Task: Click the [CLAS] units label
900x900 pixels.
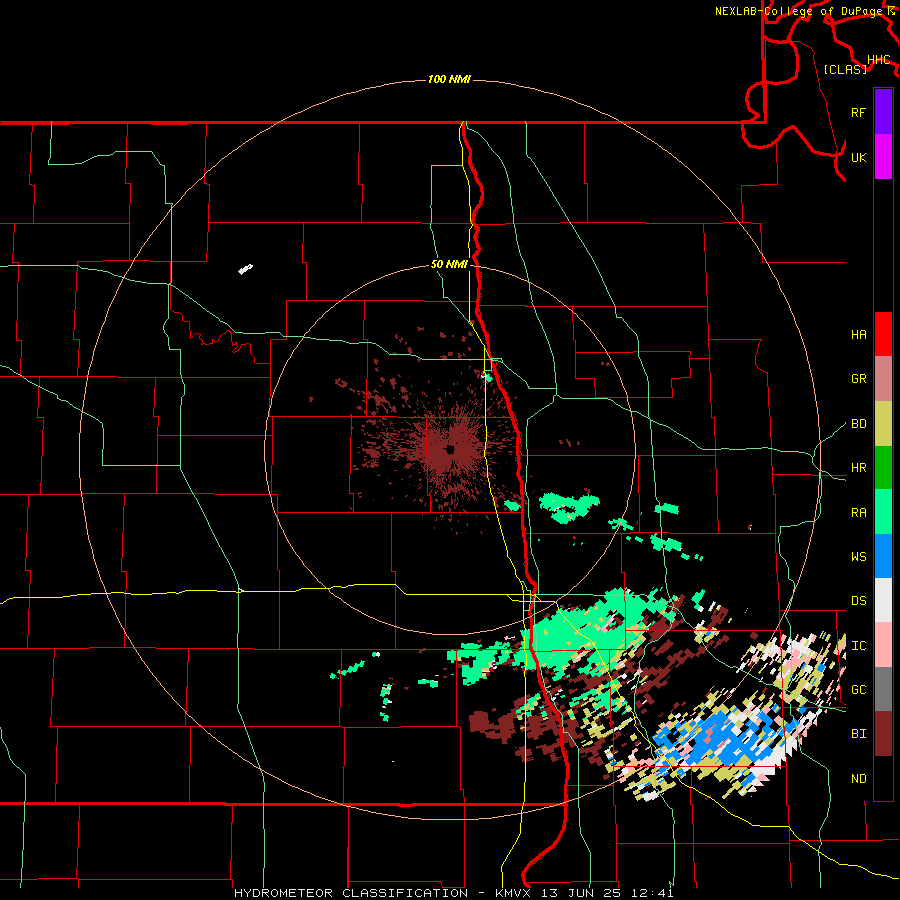Action: point(845,70)
